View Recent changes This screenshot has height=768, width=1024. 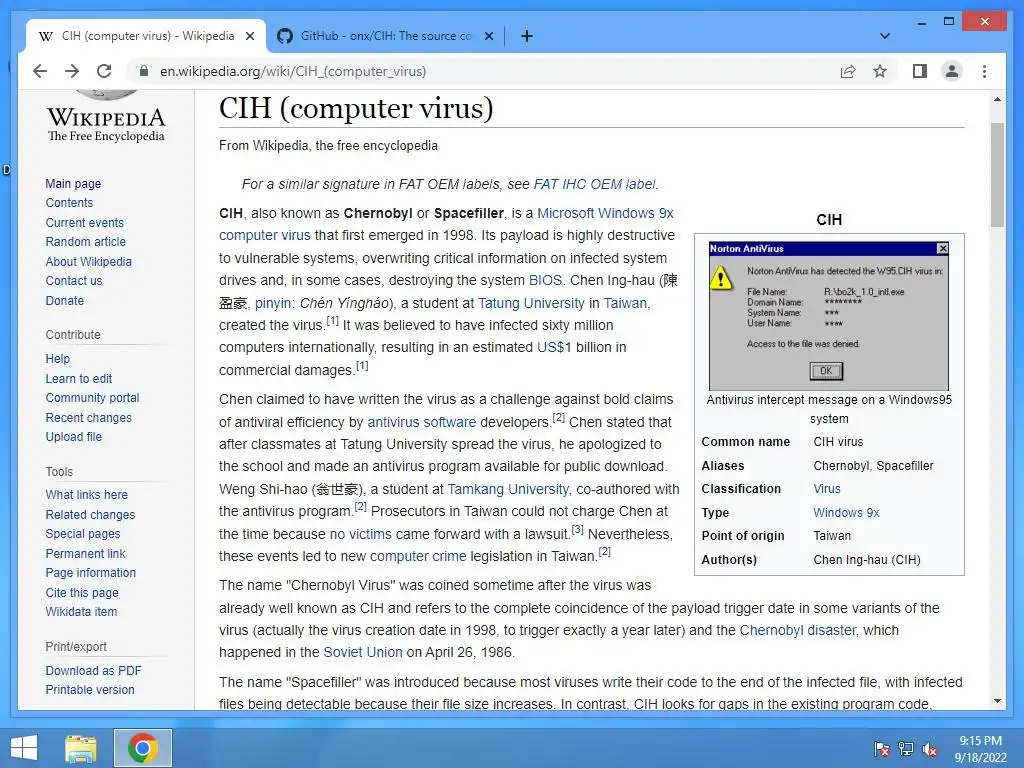coord(88,417)
